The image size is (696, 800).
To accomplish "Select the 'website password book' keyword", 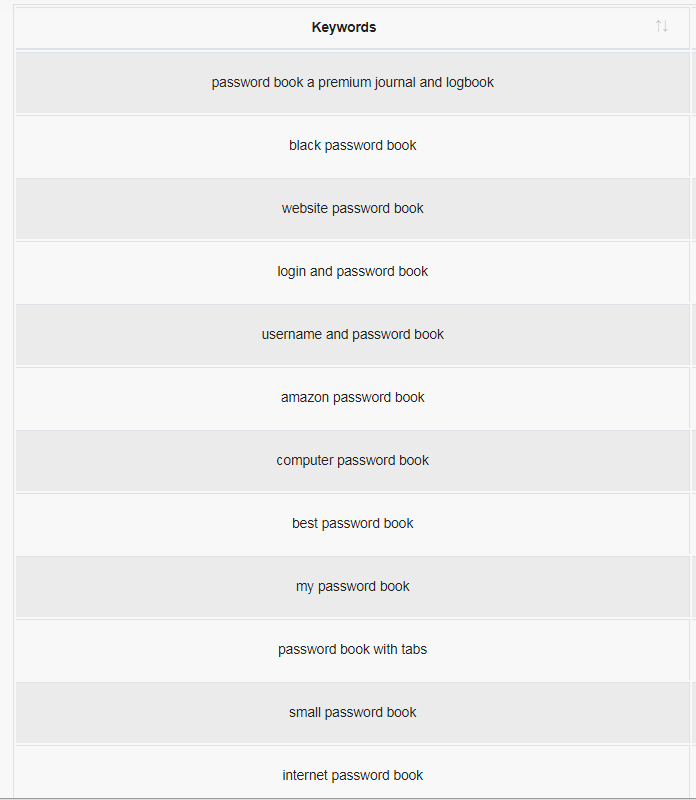I will 352,208.
